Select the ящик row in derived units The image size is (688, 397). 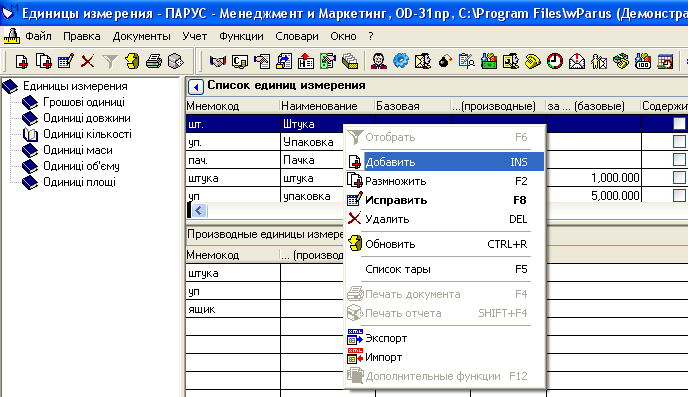coord(233,309)
